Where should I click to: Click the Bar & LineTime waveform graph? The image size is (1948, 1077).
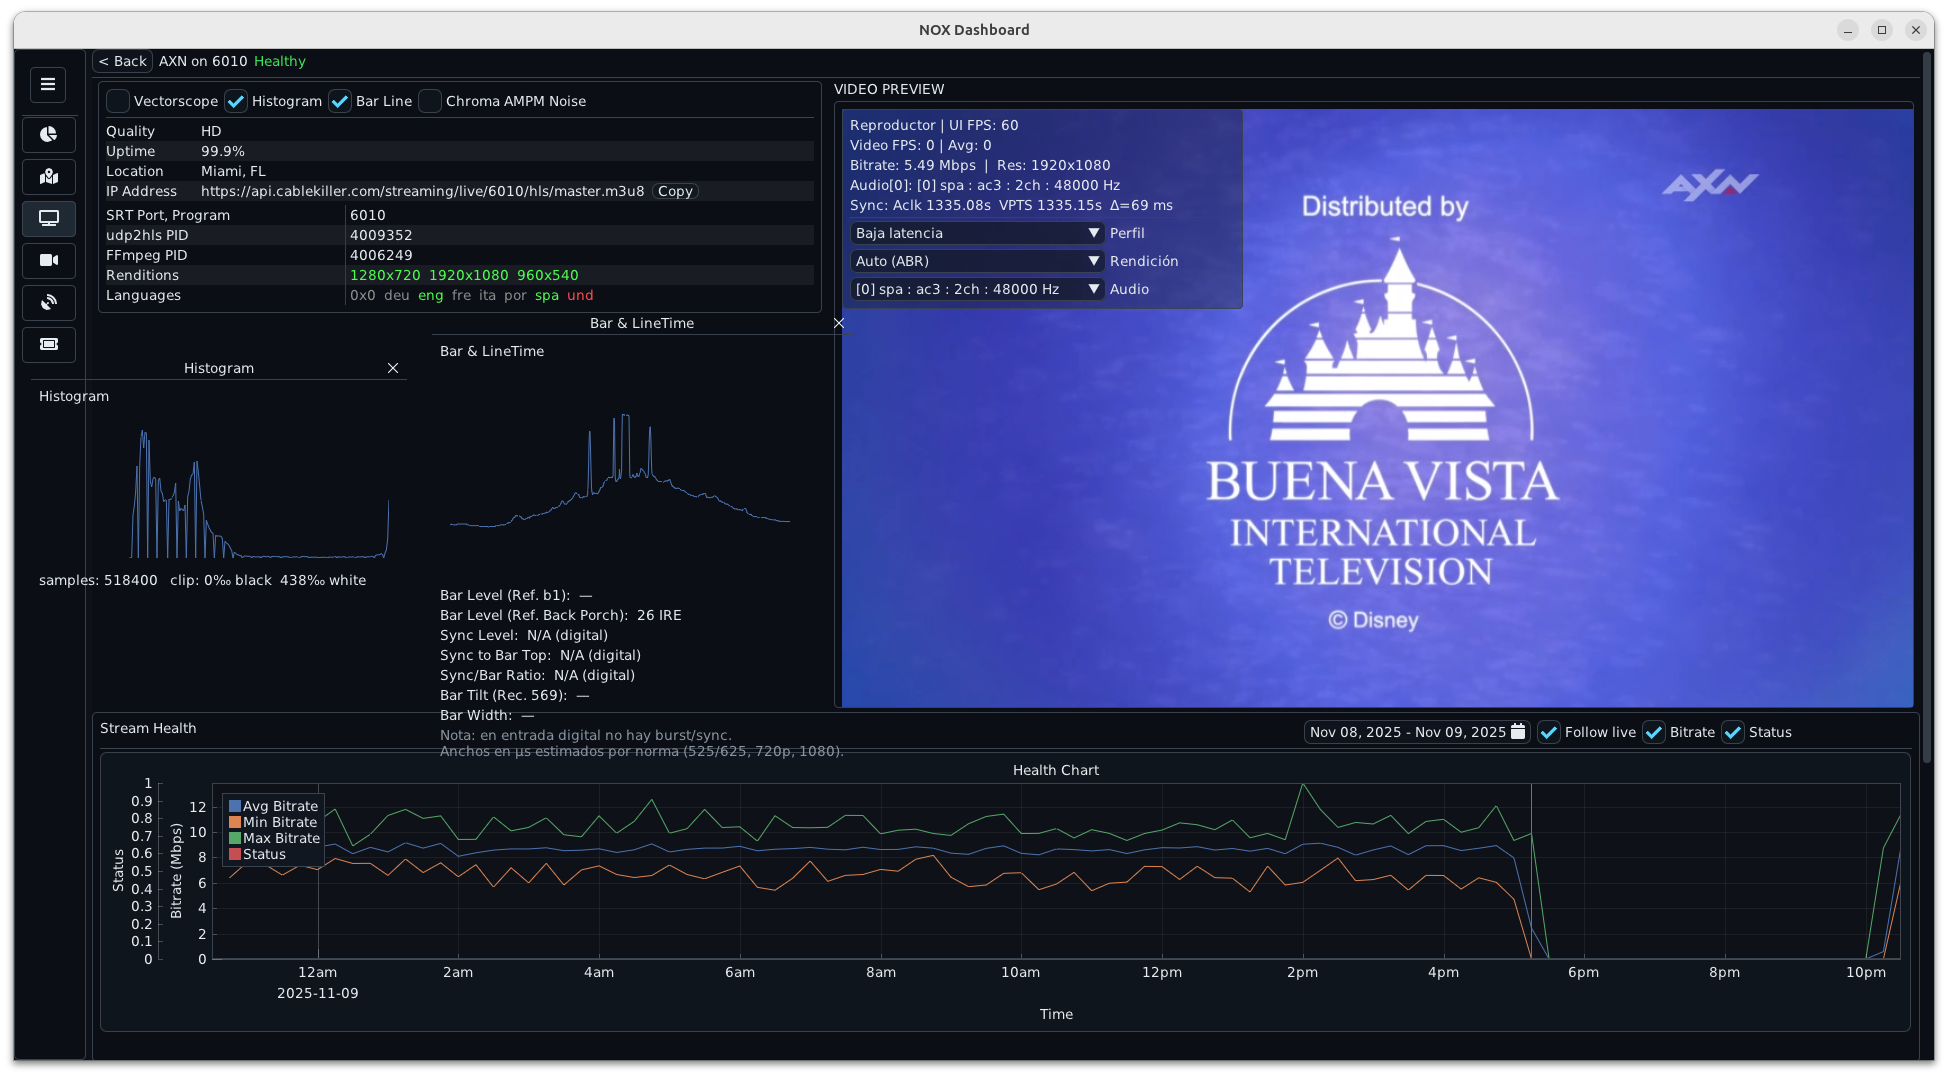pos(620,470)
